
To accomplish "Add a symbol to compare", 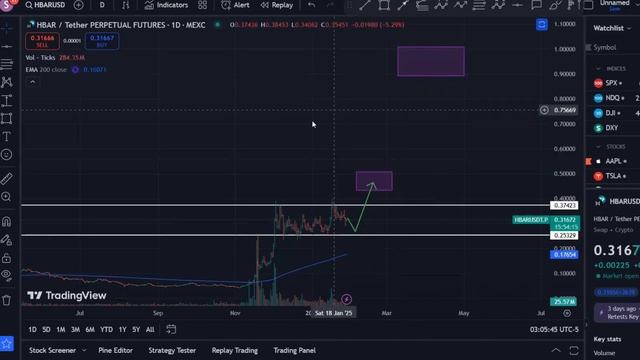I will pyautogui.click(x=79, y=5).
